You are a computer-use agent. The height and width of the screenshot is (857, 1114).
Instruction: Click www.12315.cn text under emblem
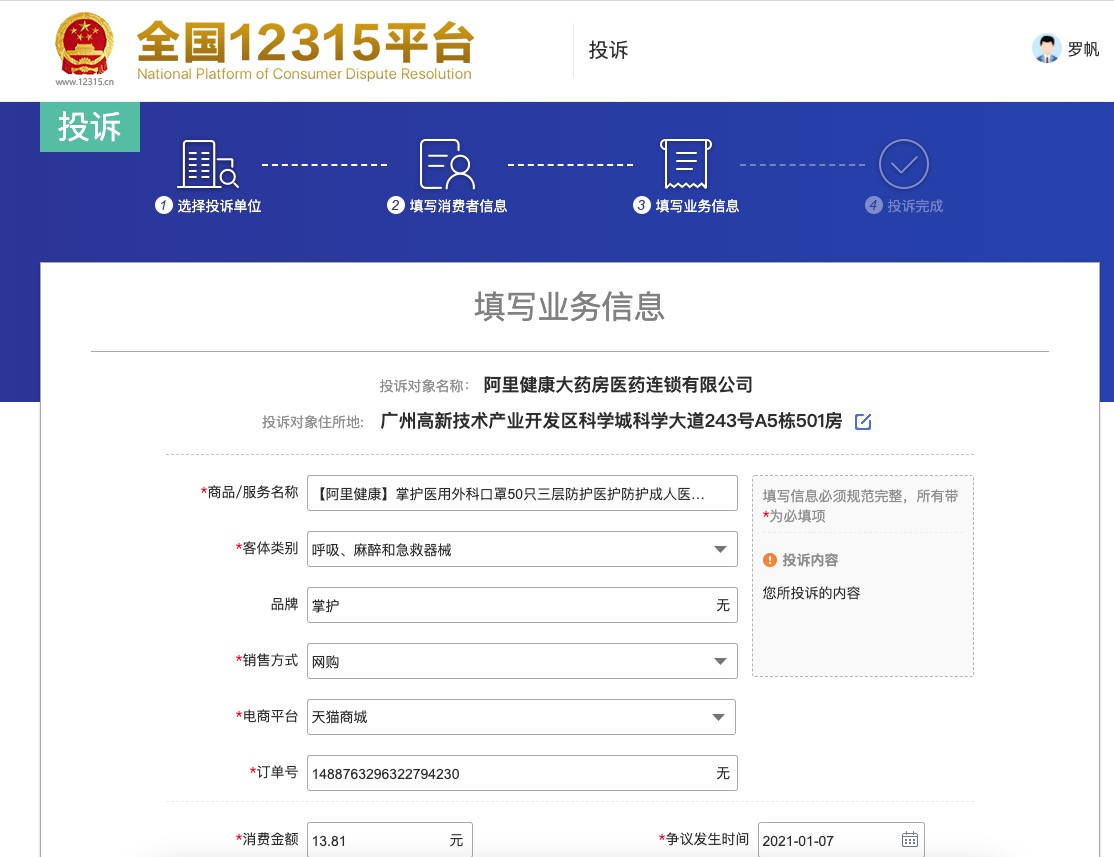click(x=85, y=82)
